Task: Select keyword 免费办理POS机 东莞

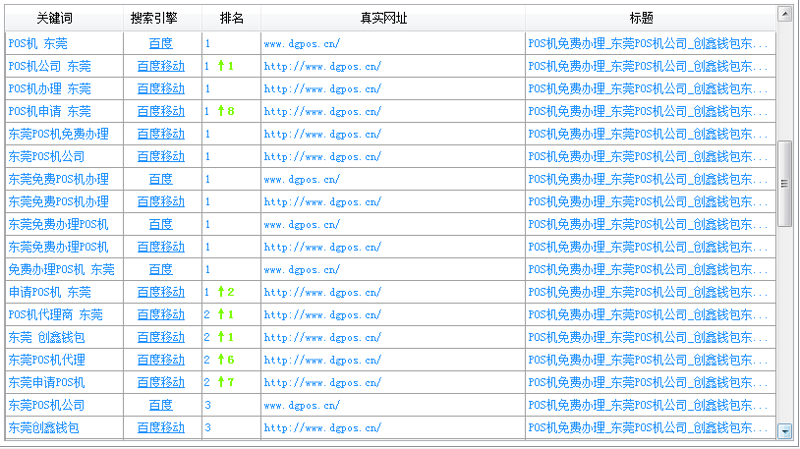Action: point(61,269)
